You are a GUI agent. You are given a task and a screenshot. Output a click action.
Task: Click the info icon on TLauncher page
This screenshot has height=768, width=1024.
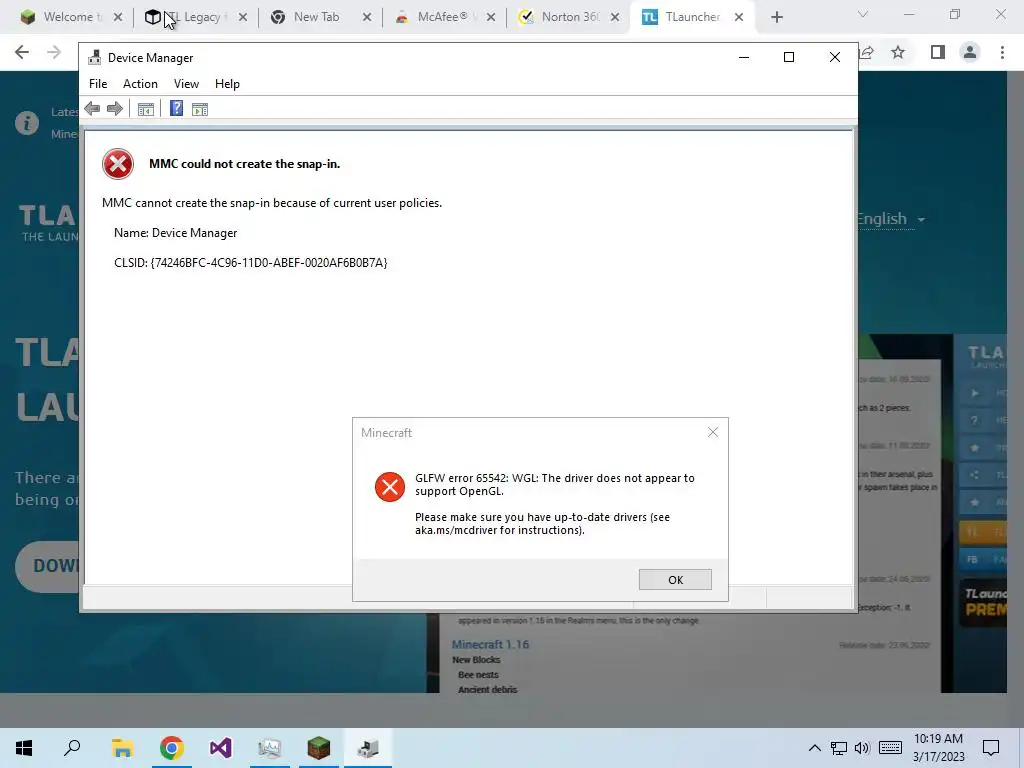[x=27, y=123]
